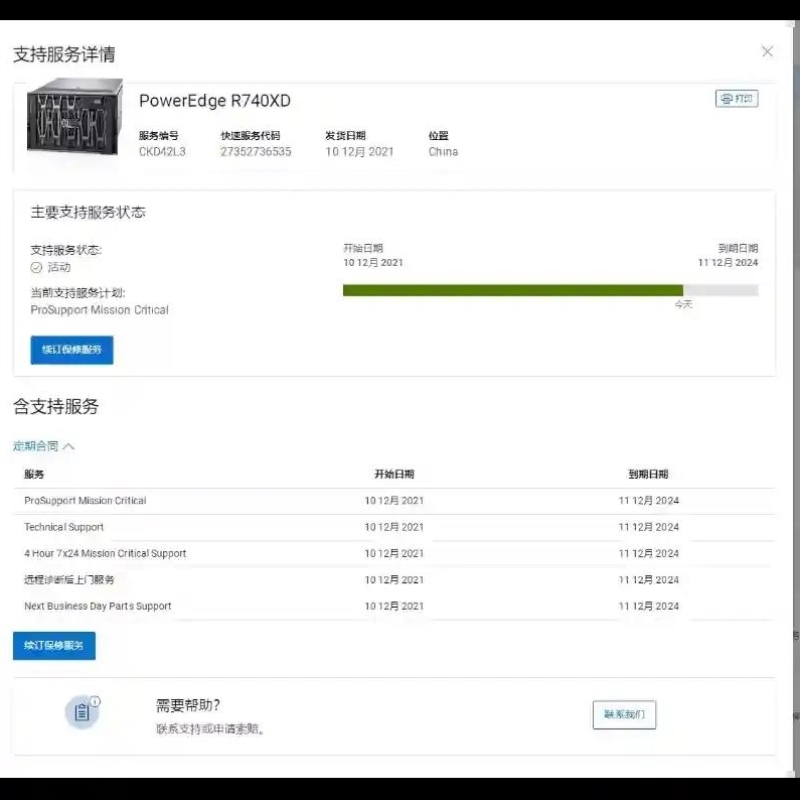Screen dimensions: 800x800
Task: Click the Next Business Day start date cell
Action: [394, 606]
